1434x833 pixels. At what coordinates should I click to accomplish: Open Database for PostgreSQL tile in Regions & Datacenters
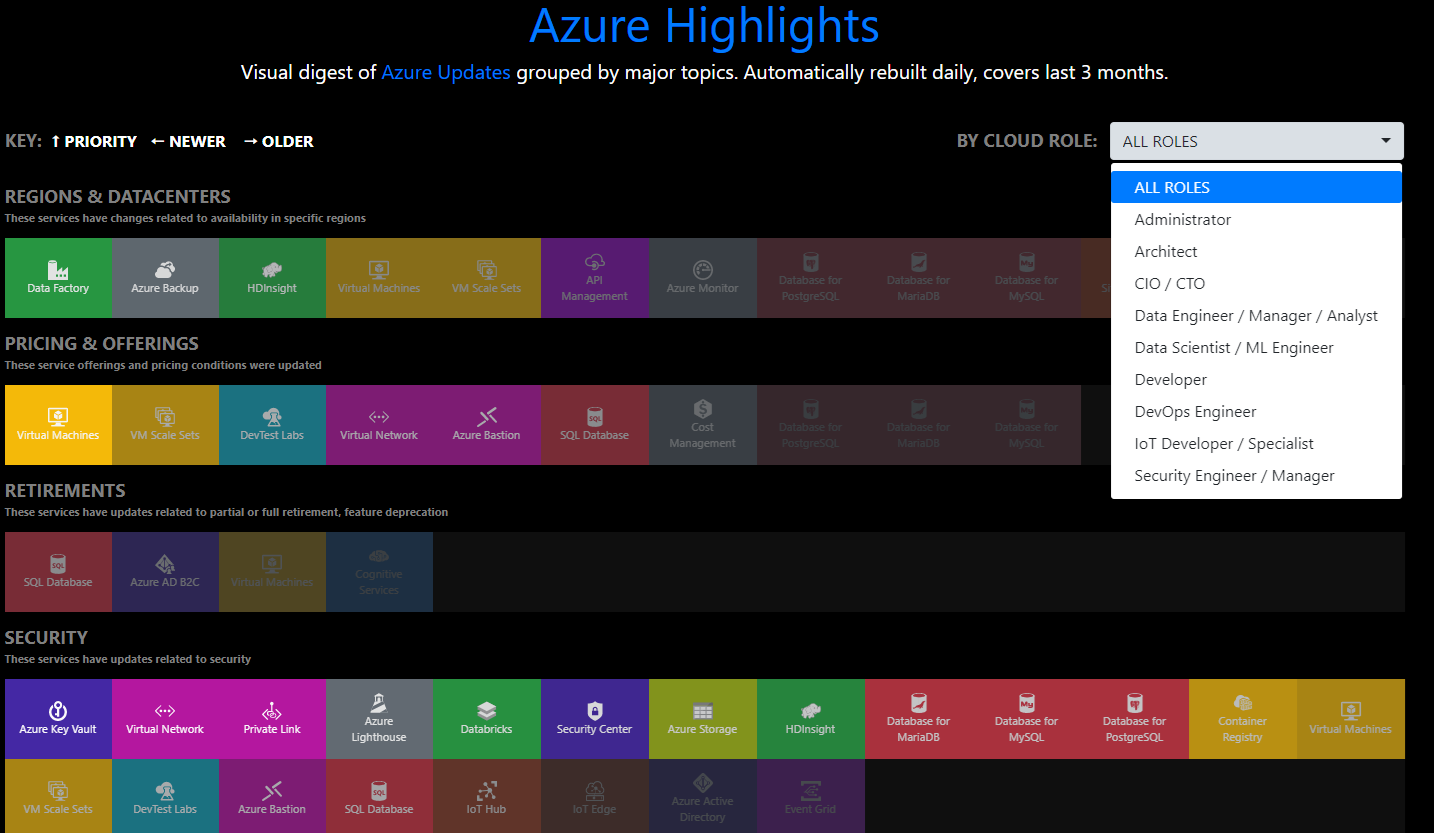coord(811,278)
